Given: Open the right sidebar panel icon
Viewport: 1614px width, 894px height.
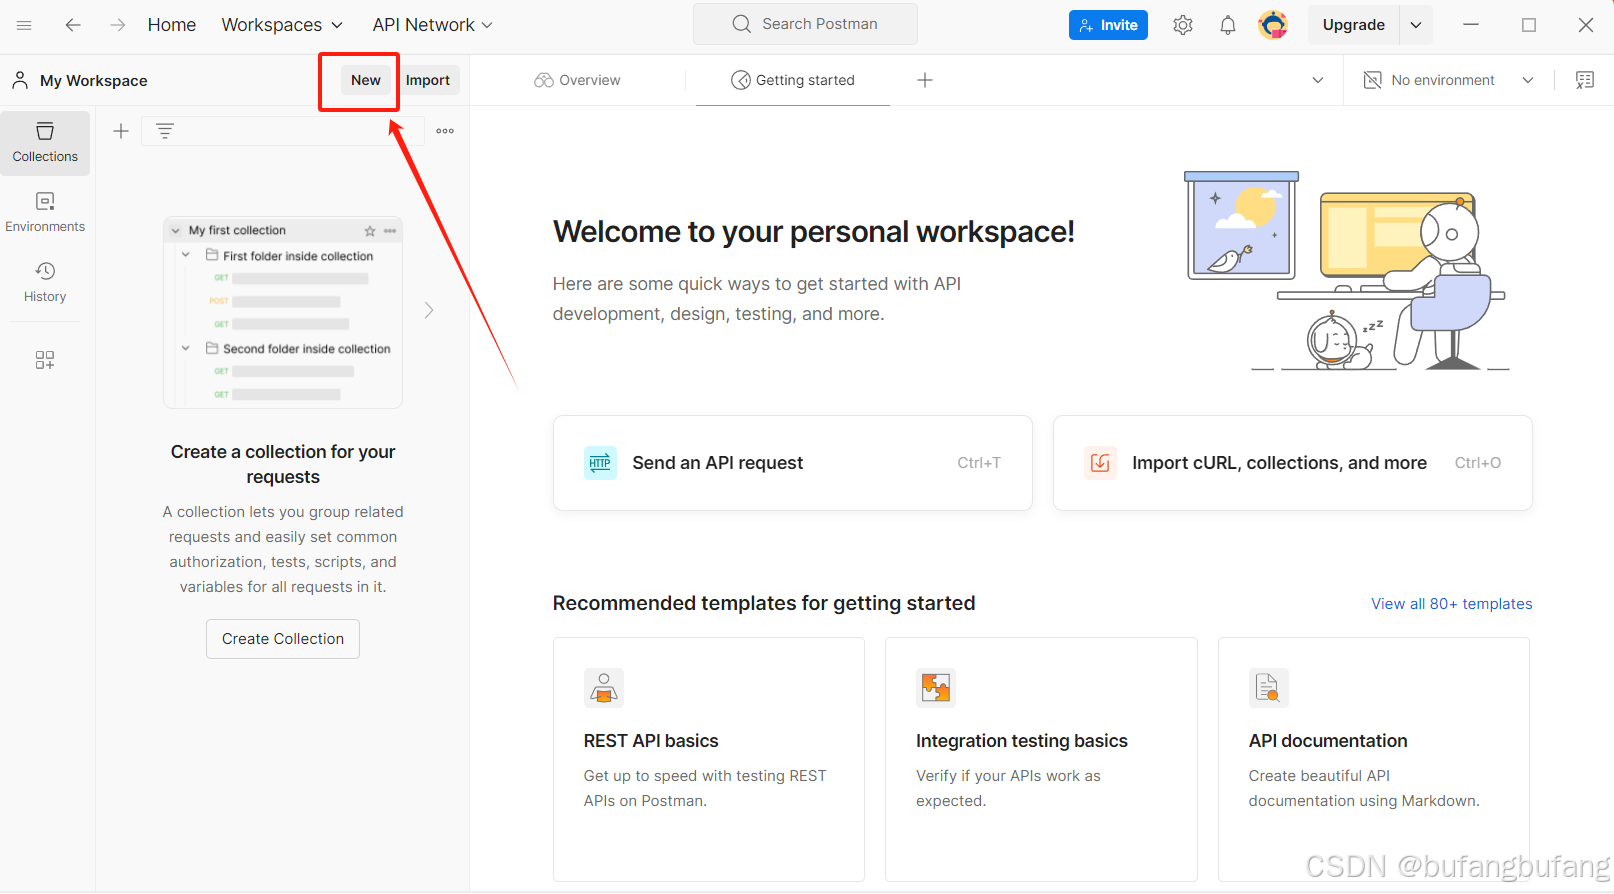Looking at the screenshot, I should coord(1585,80).
